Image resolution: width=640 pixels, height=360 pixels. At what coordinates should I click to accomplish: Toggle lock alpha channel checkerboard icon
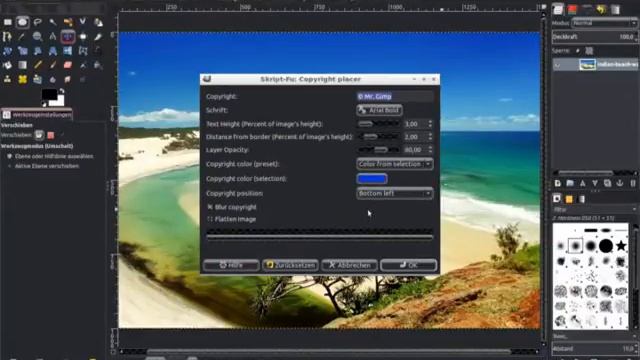coord(589,51)
